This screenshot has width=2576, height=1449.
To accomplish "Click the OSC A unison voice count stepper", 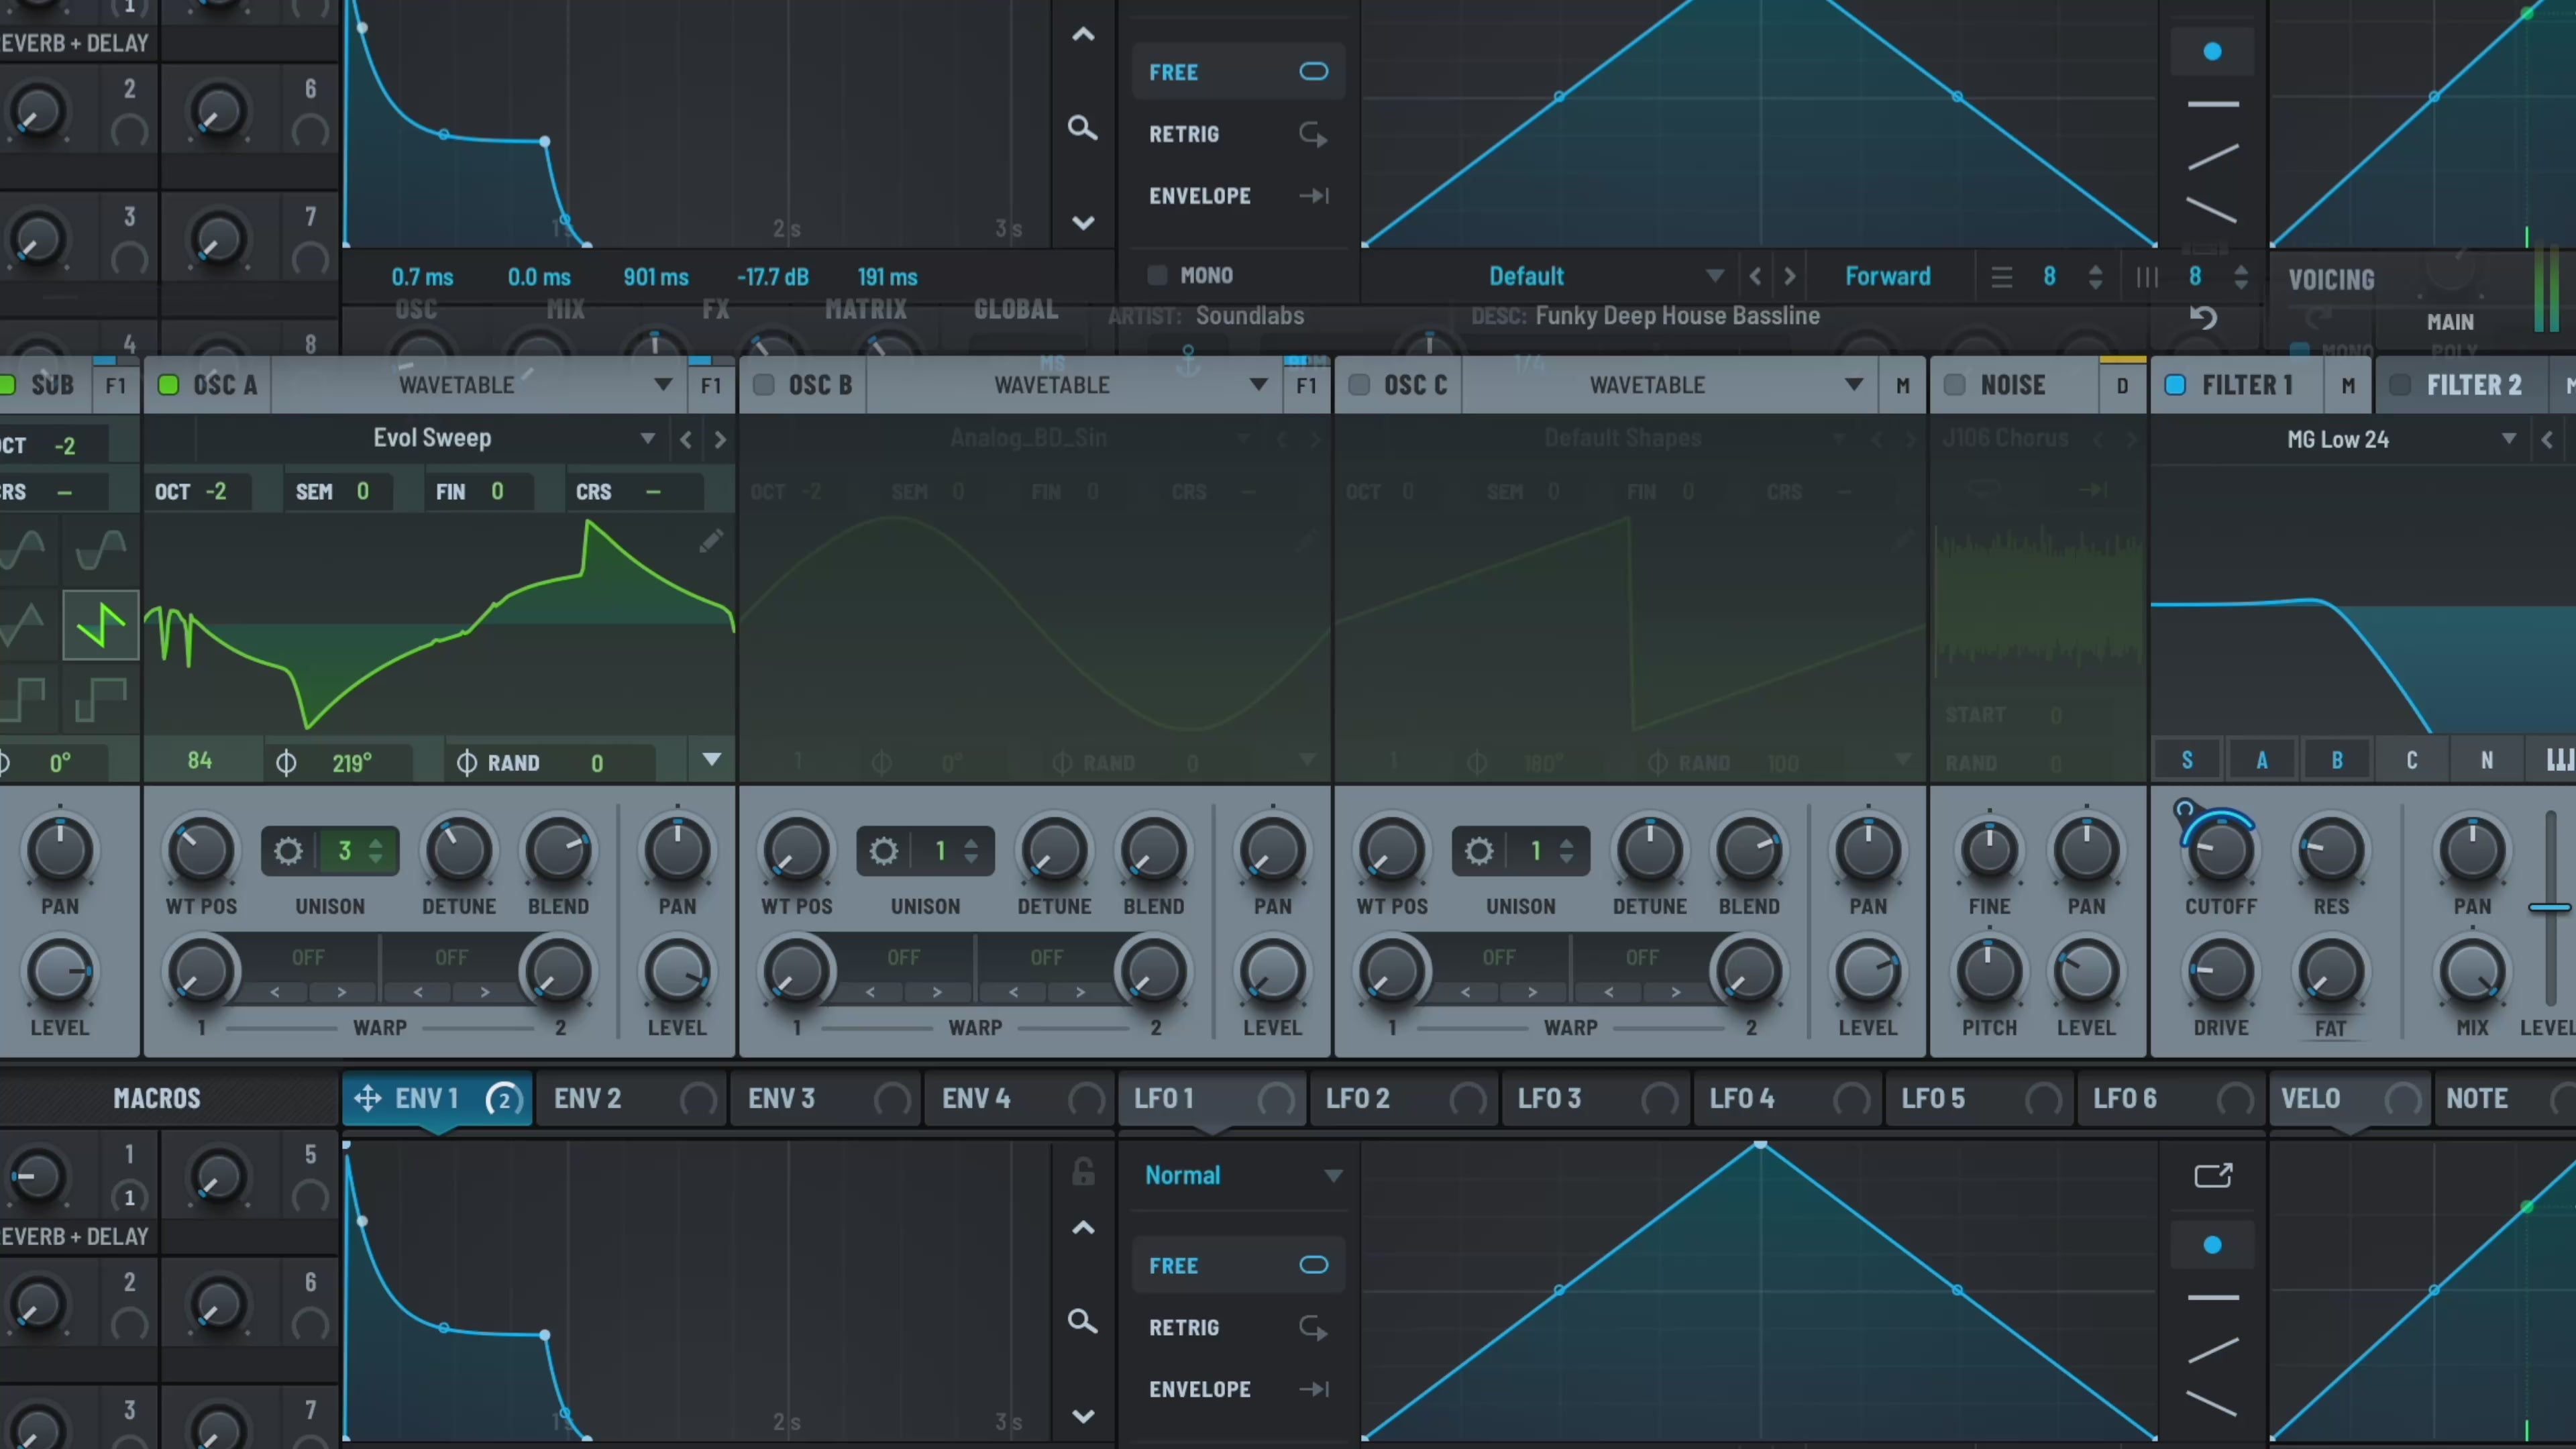I will pos(376,851).
